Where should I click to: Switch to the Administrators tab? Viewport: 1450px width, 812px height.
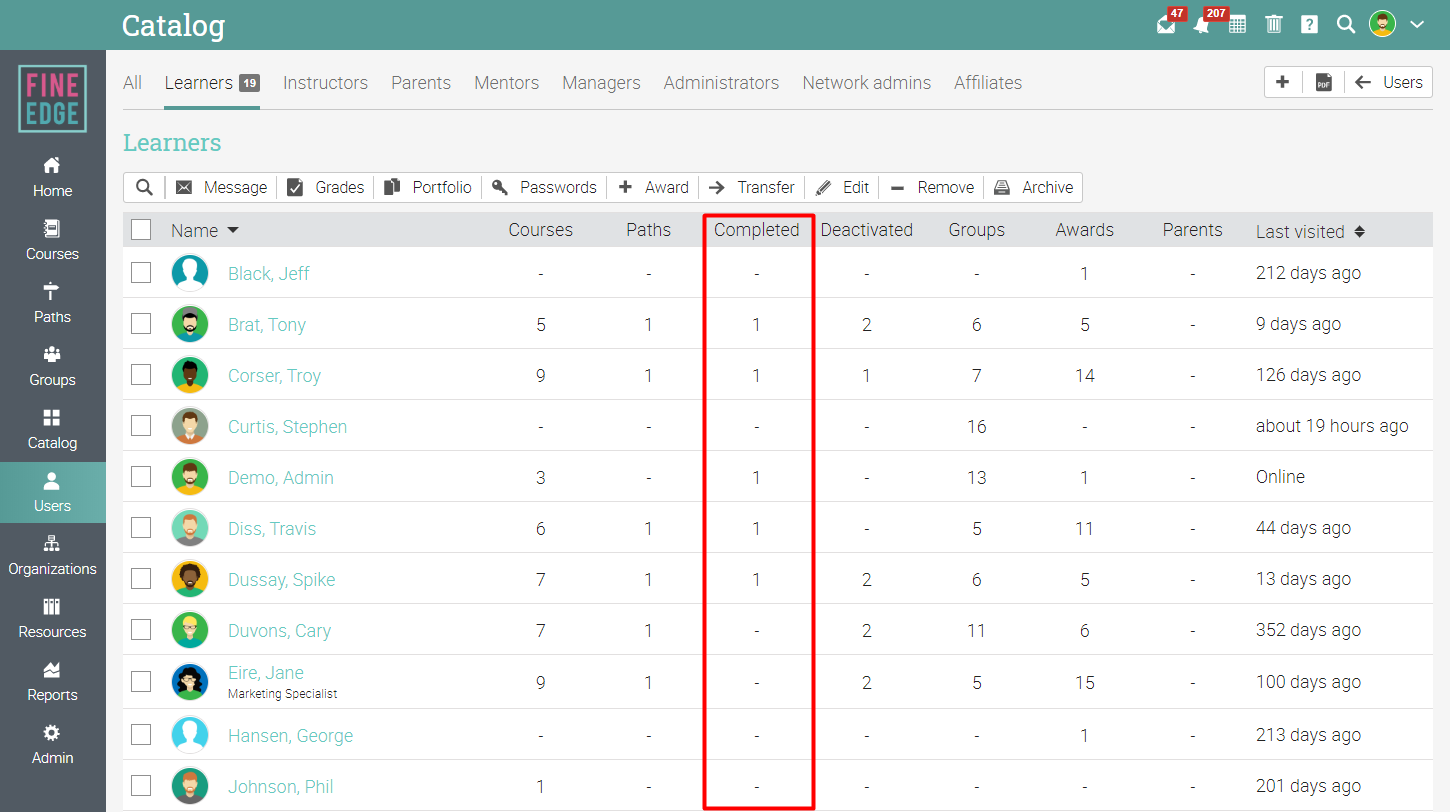721,83
